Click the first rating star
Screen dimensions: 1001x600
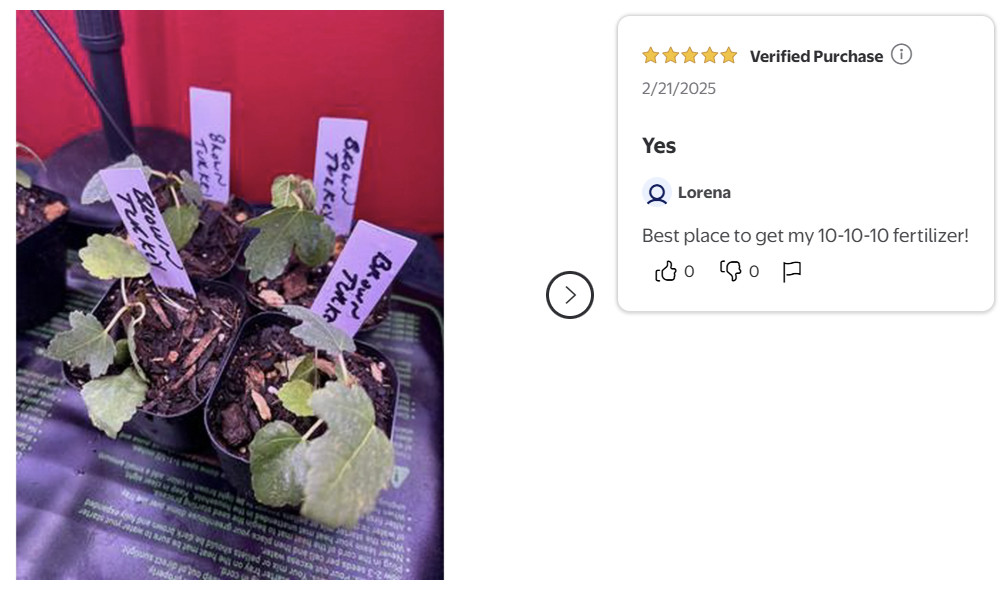(x=651, y=56)
